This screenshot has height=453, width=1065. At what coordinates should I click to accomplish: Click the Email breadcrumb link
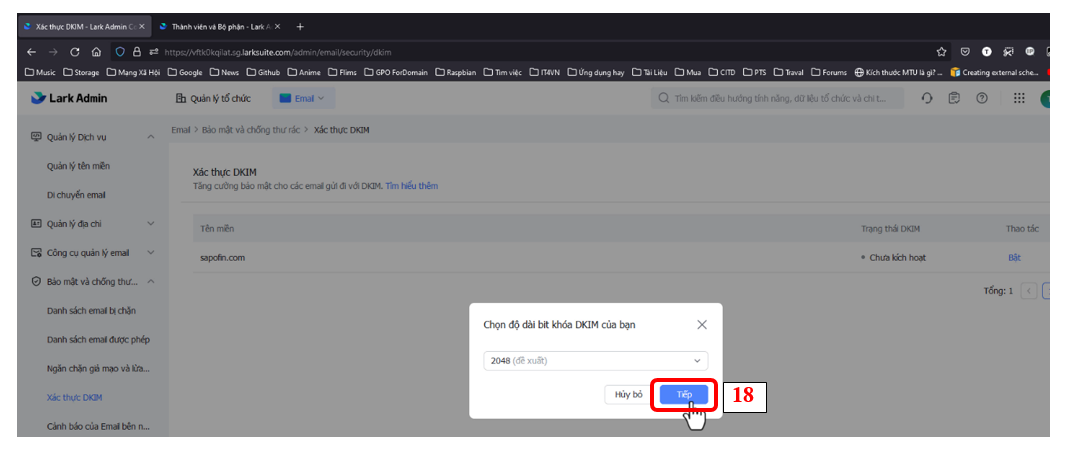tap(181, 129)
